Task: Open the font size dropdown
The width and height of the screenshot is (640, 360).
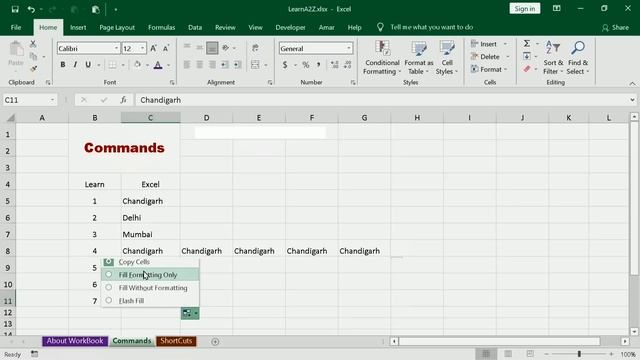Action: [x=142, y=48]
